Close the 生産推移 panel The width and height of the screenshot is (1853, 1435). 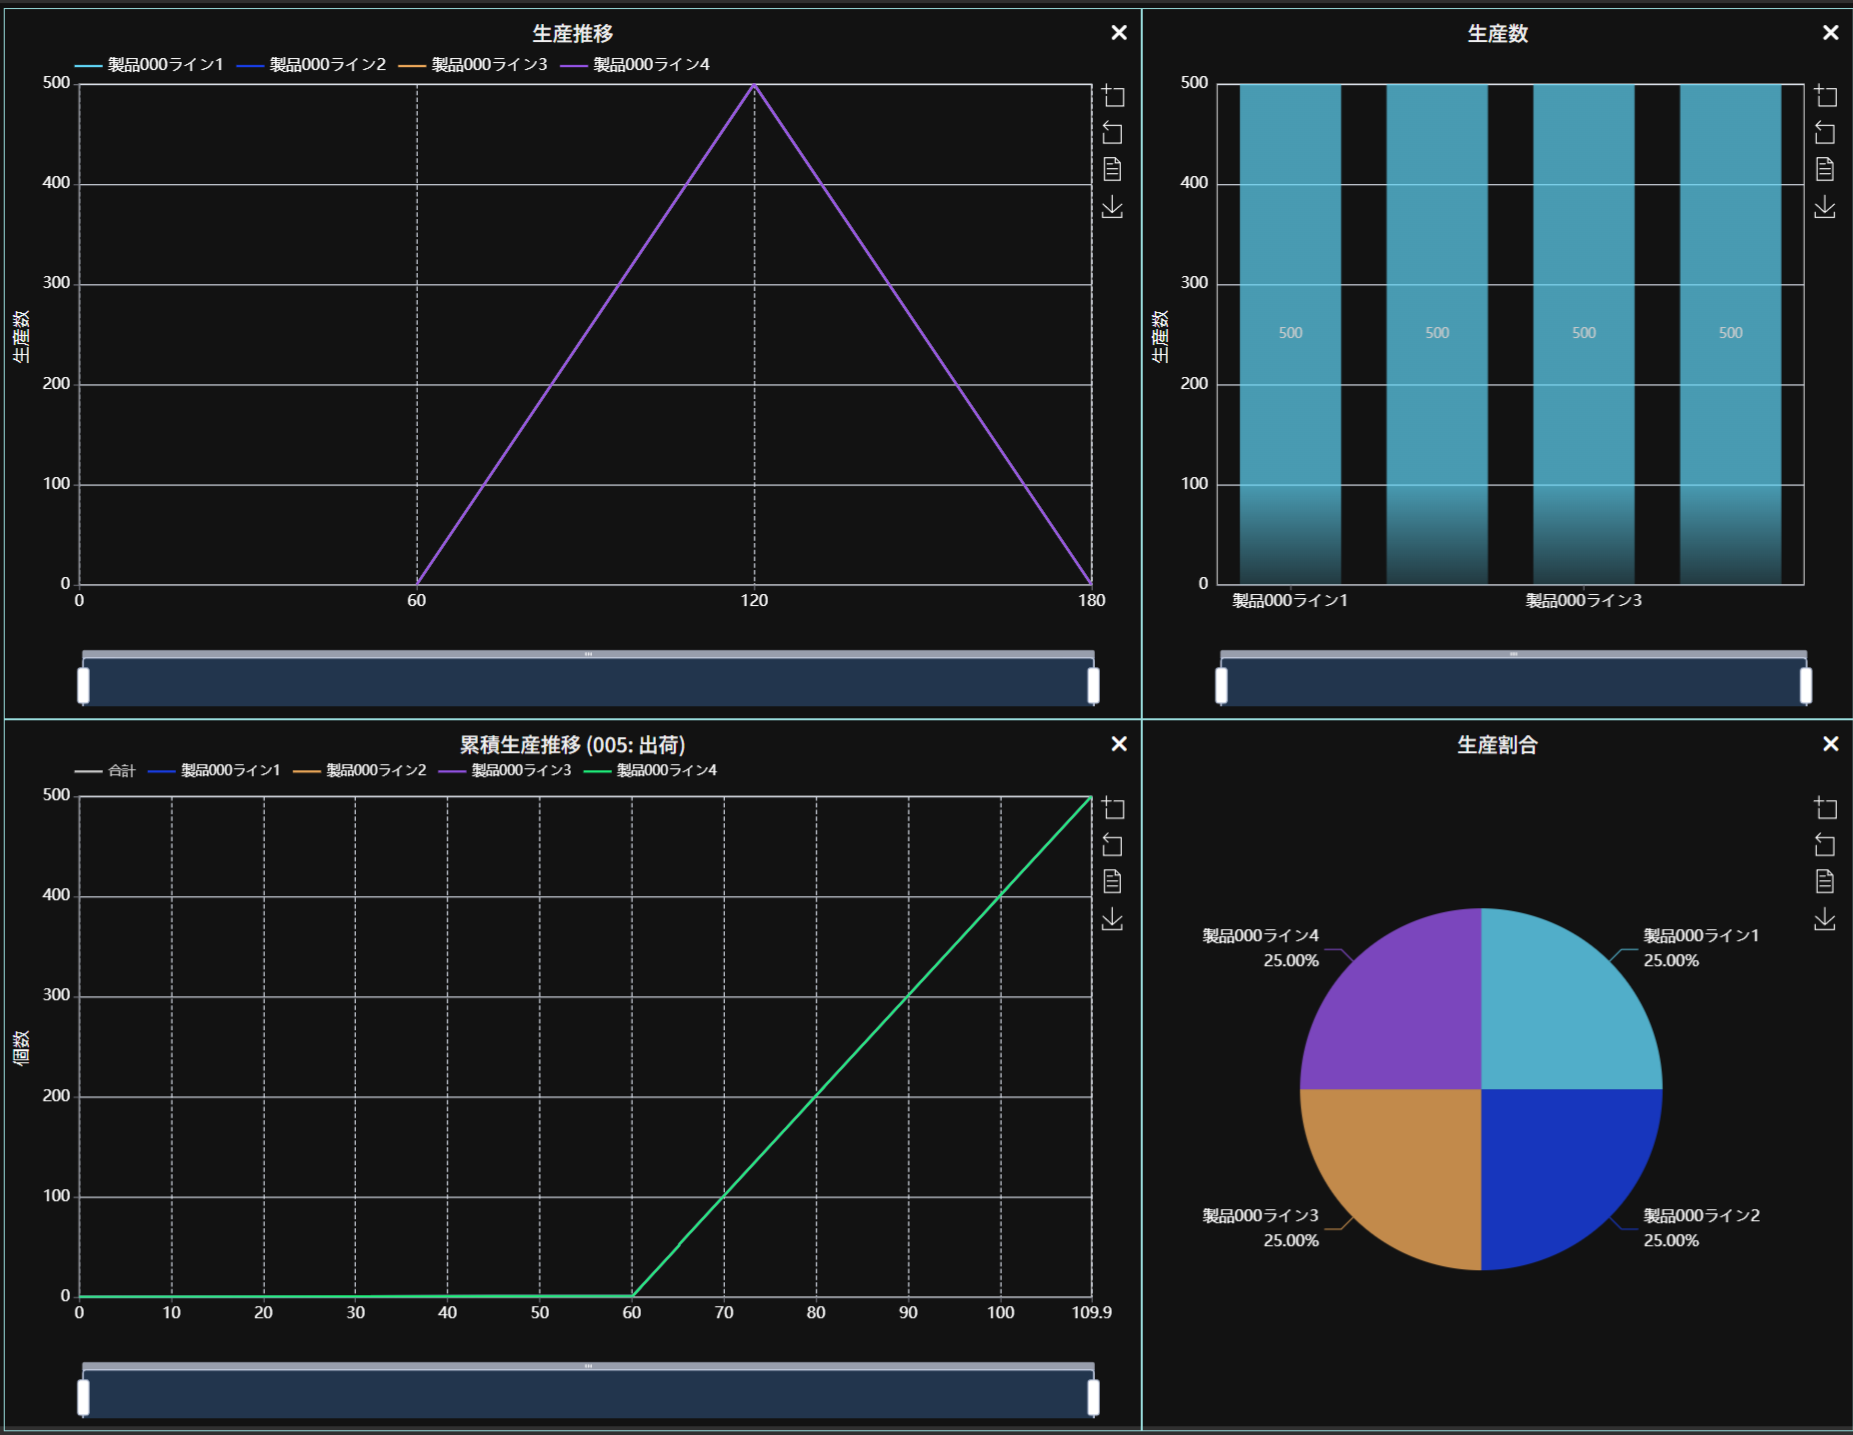click(1119, 33)
